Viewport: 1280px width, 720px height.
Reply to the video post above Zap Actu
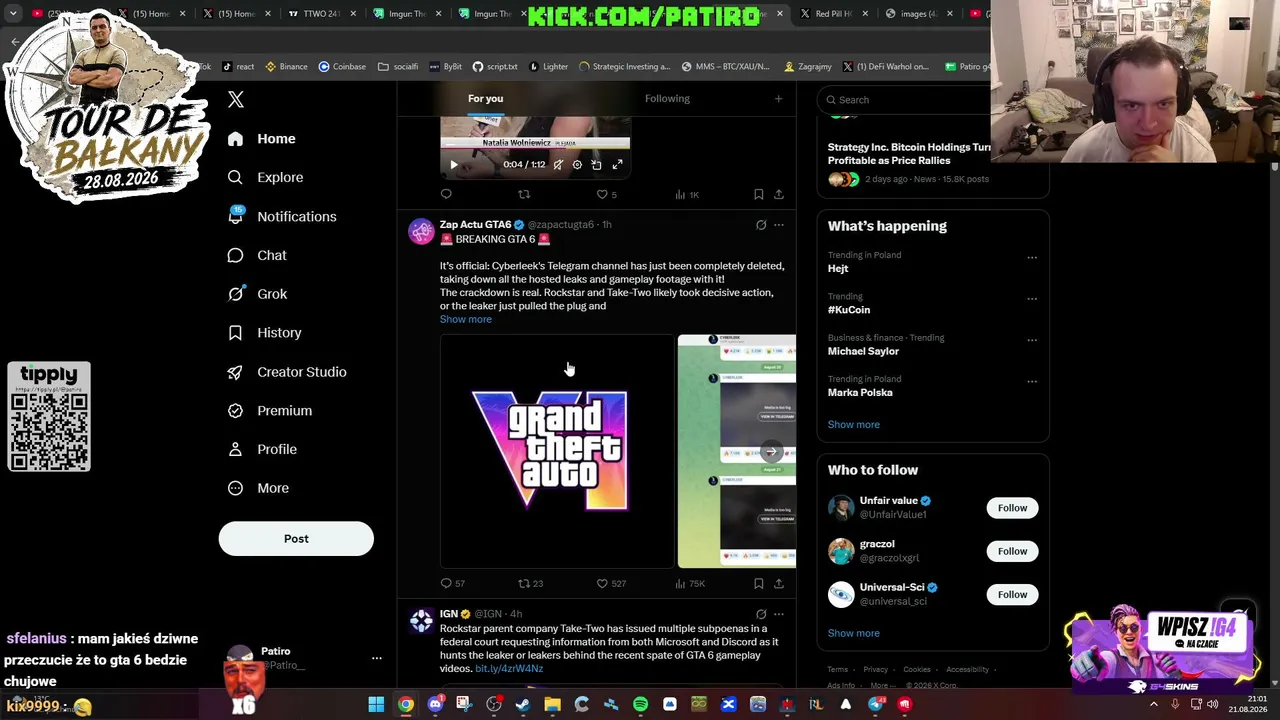tap(446, 194)
